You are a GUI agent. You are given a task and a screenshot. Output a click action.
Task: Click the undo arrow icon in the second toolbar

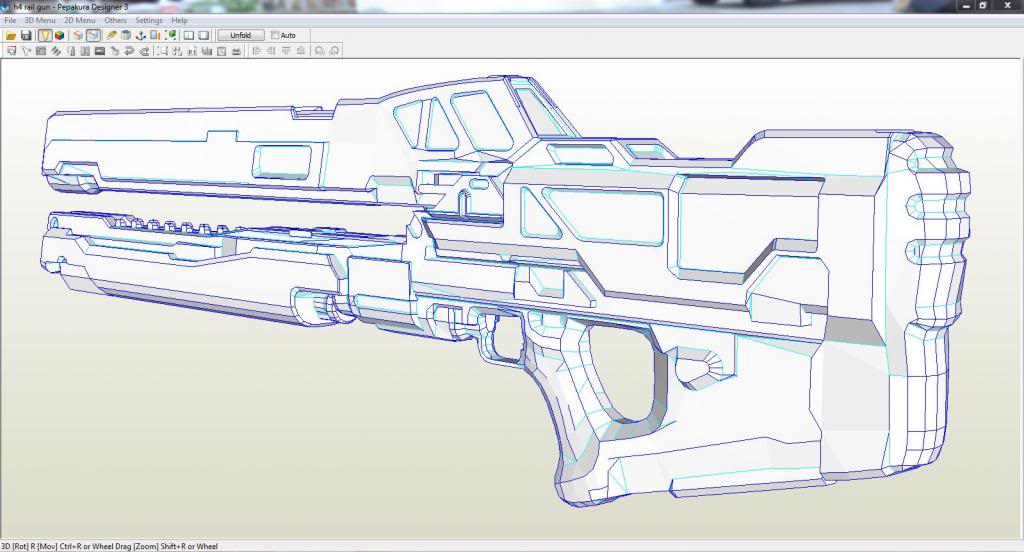[x=129, y=50]
